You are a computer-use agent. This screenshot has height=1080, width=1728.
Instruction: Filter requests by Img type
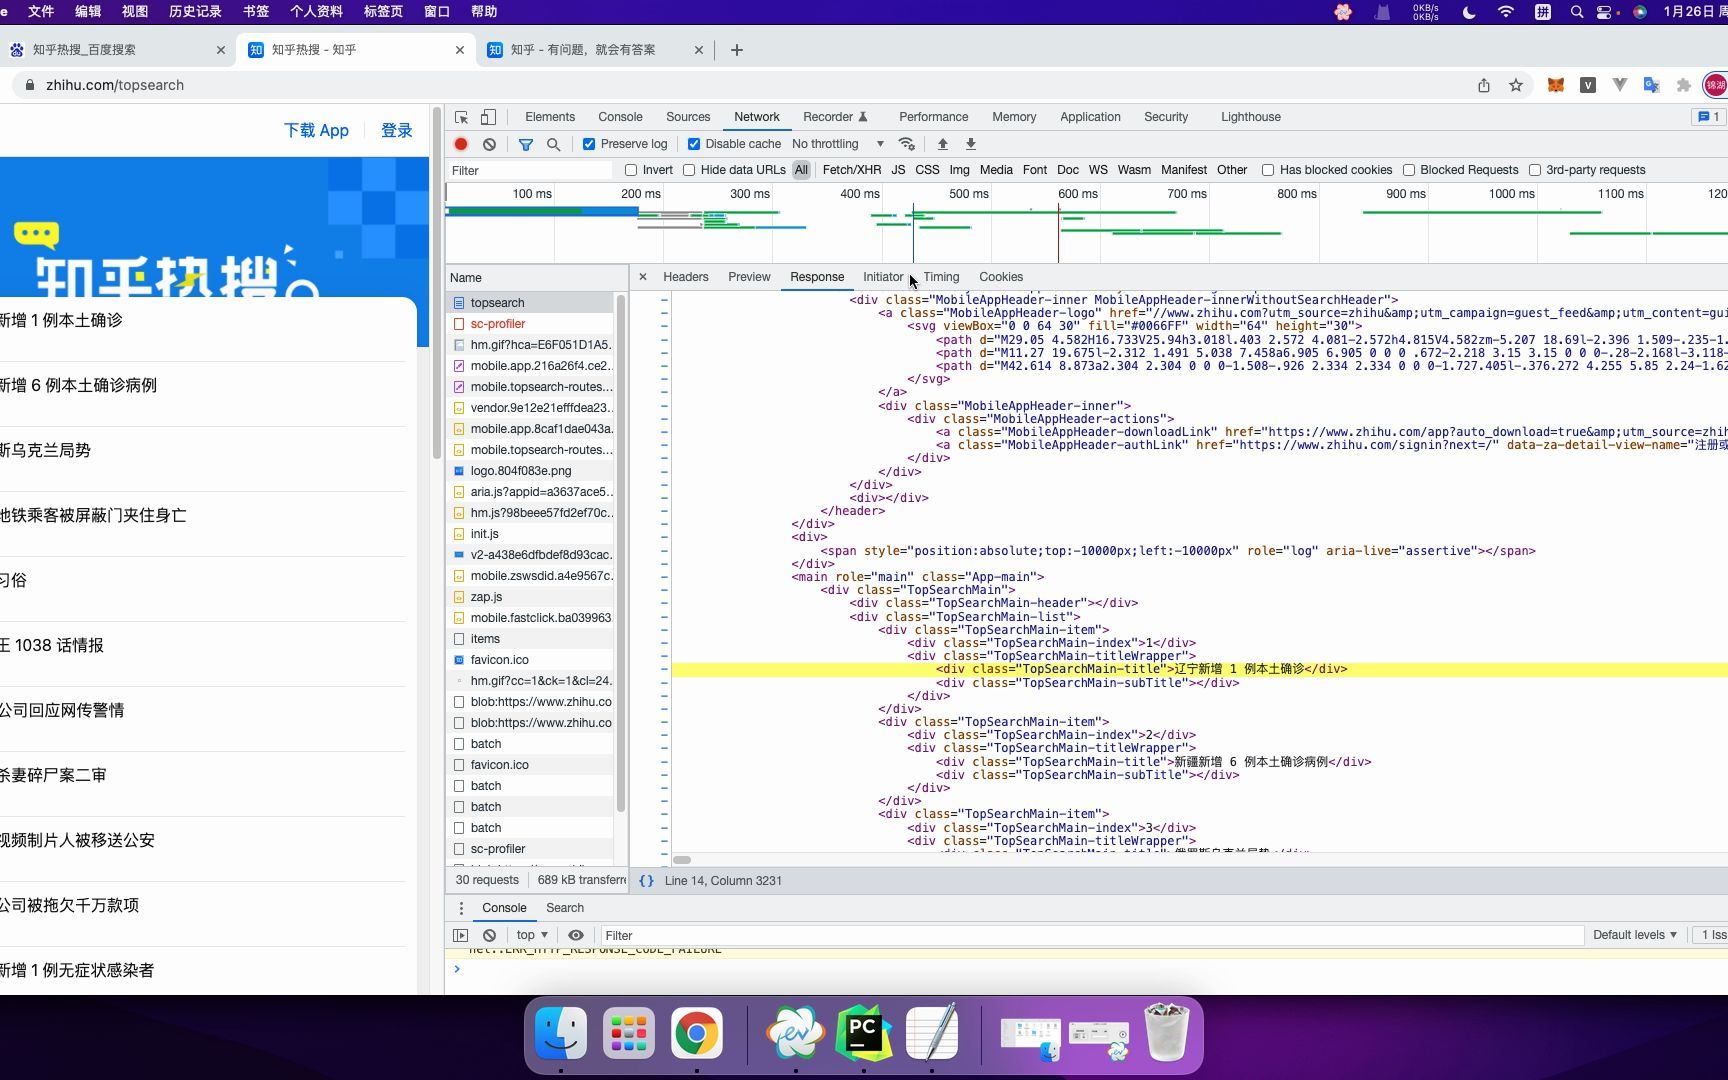click(959, 170)
